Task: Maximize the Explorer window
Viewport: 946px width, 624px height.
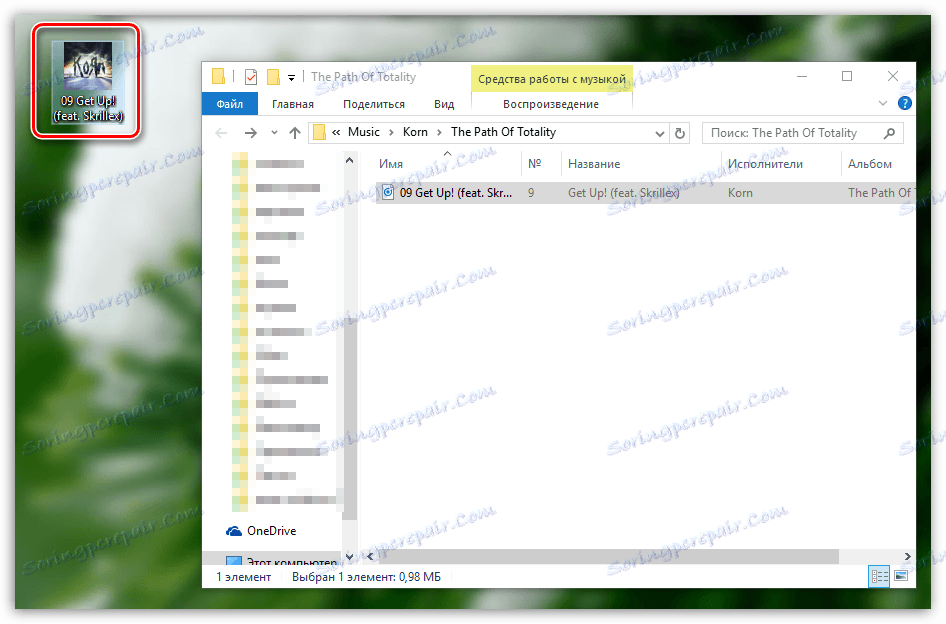Action: (847, 77)
